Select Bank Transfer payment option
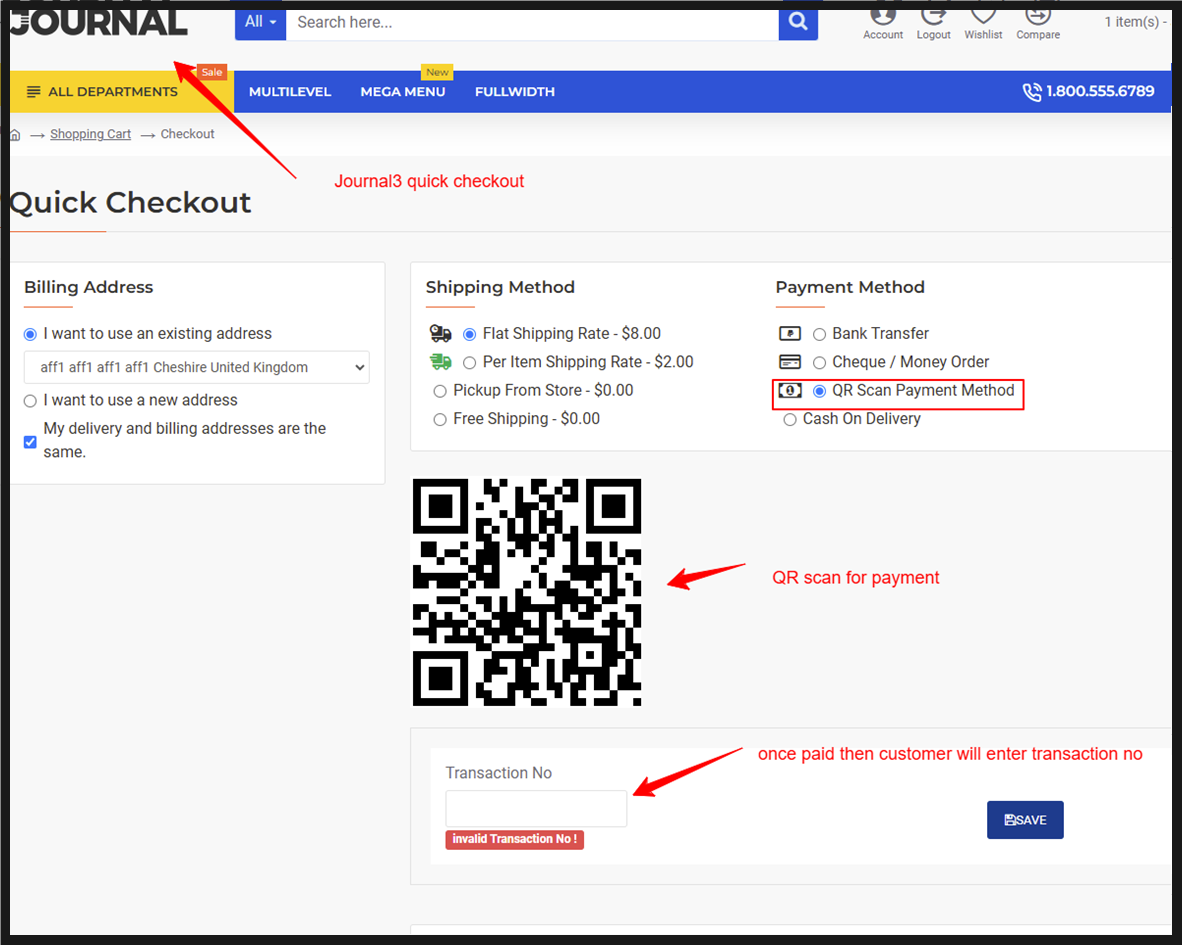The height and width of the screenshot is (945, 1182). tap(819, 334)
